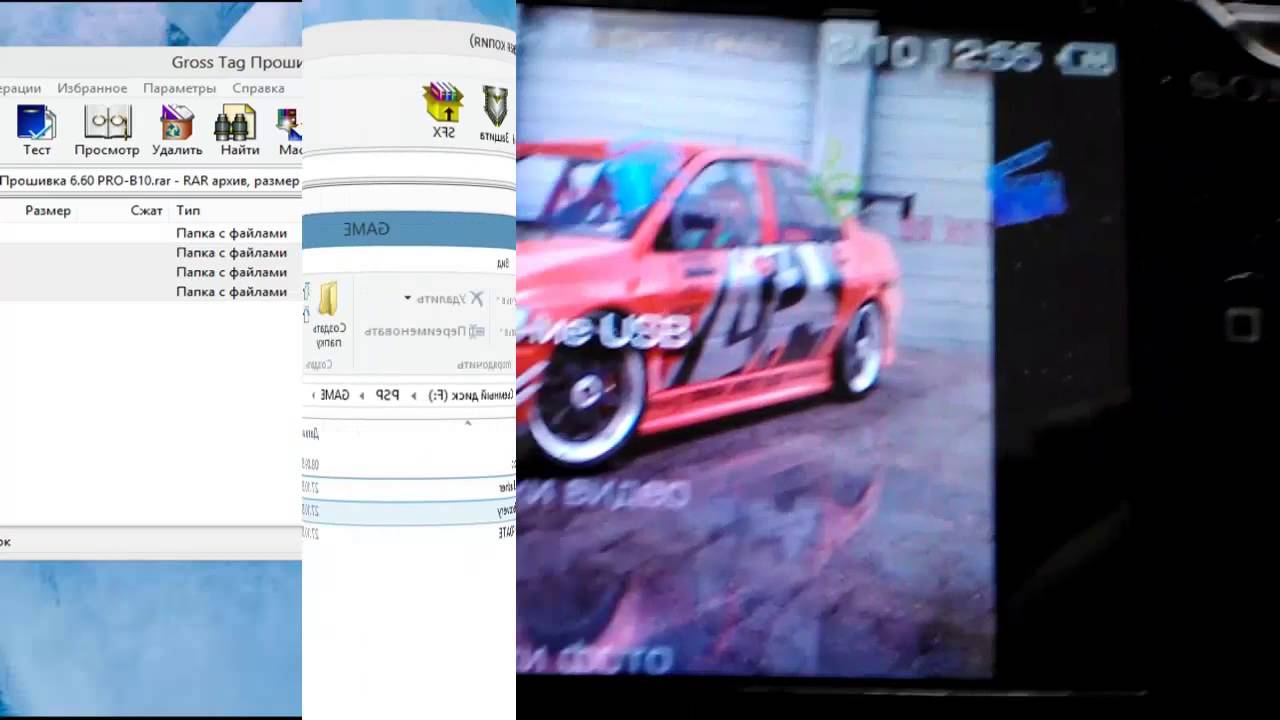Expand the chevron between PSP and GAME breadcrumbs

pos(362,396)
